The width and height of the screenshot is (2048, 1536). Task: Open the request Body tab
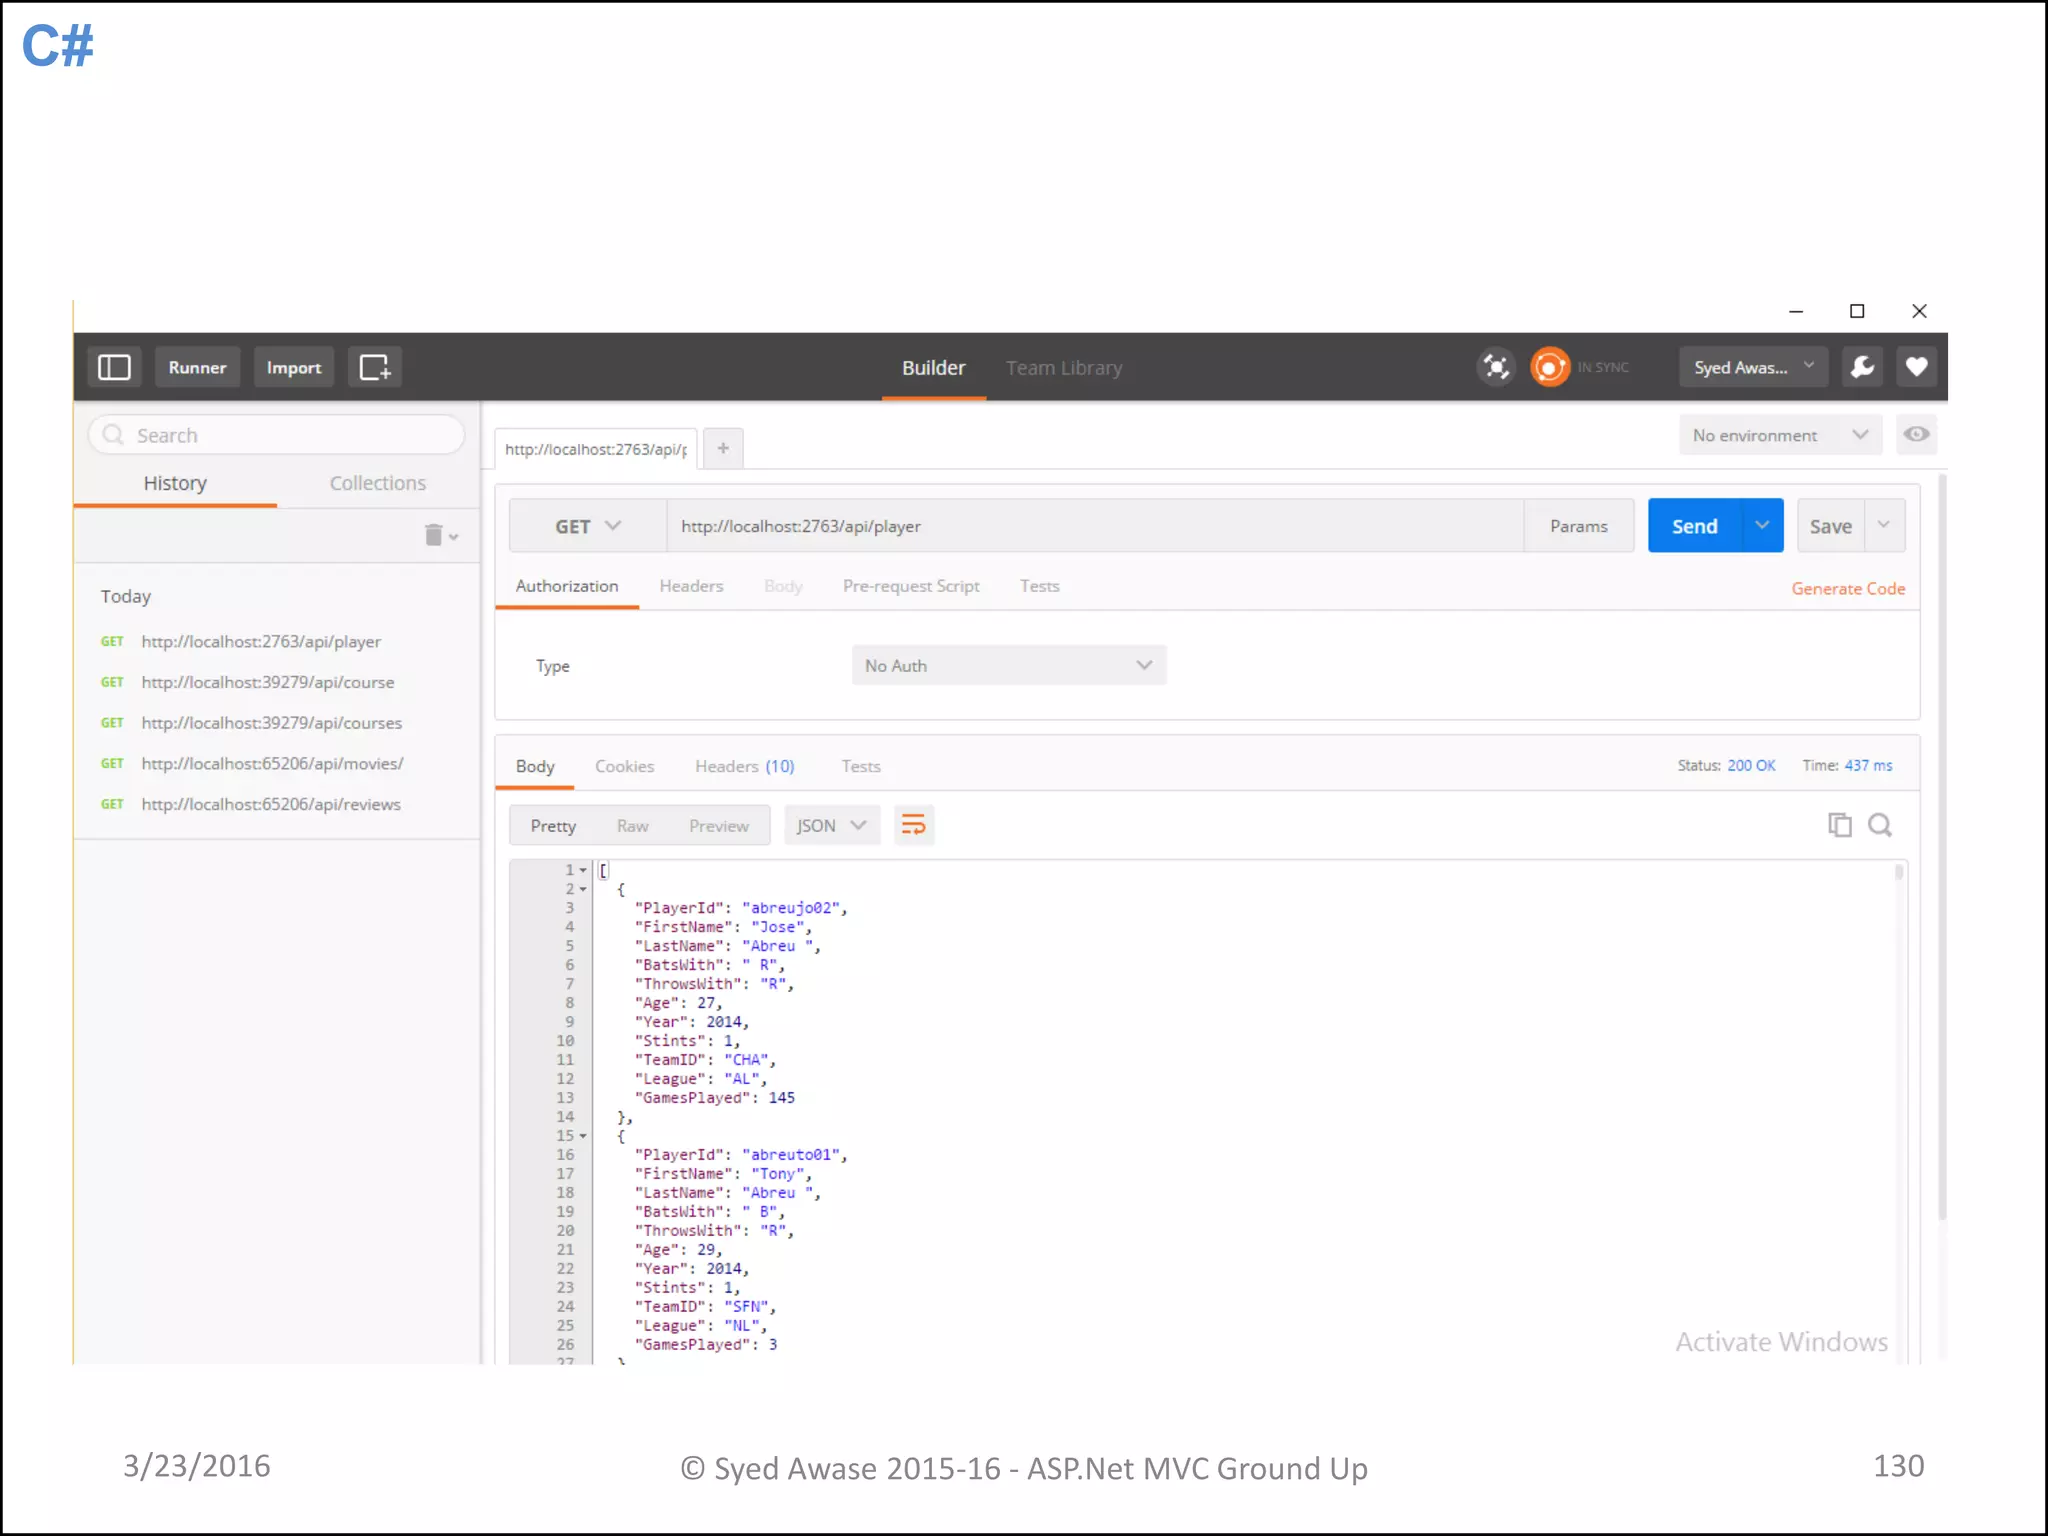coord(783,586)
